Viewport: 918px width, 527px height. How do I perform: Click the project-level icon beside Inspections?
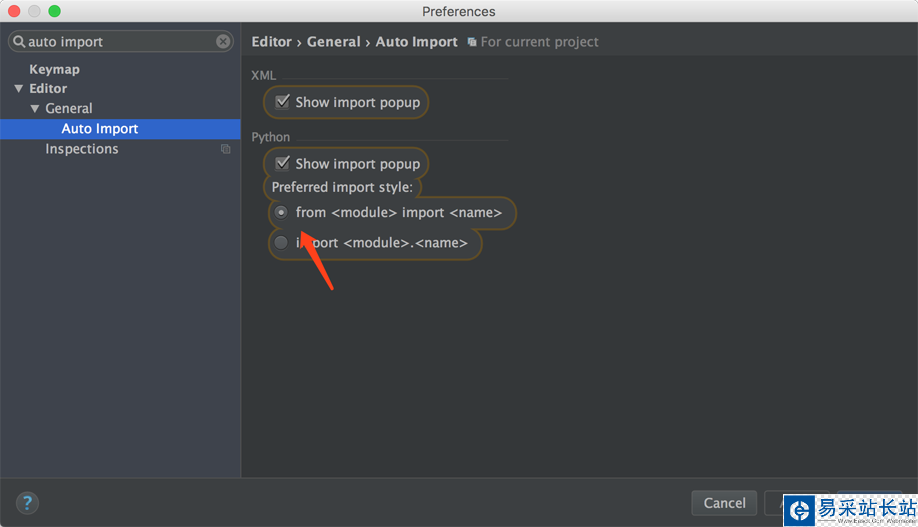pyautogui.click(x=226, y=149)
